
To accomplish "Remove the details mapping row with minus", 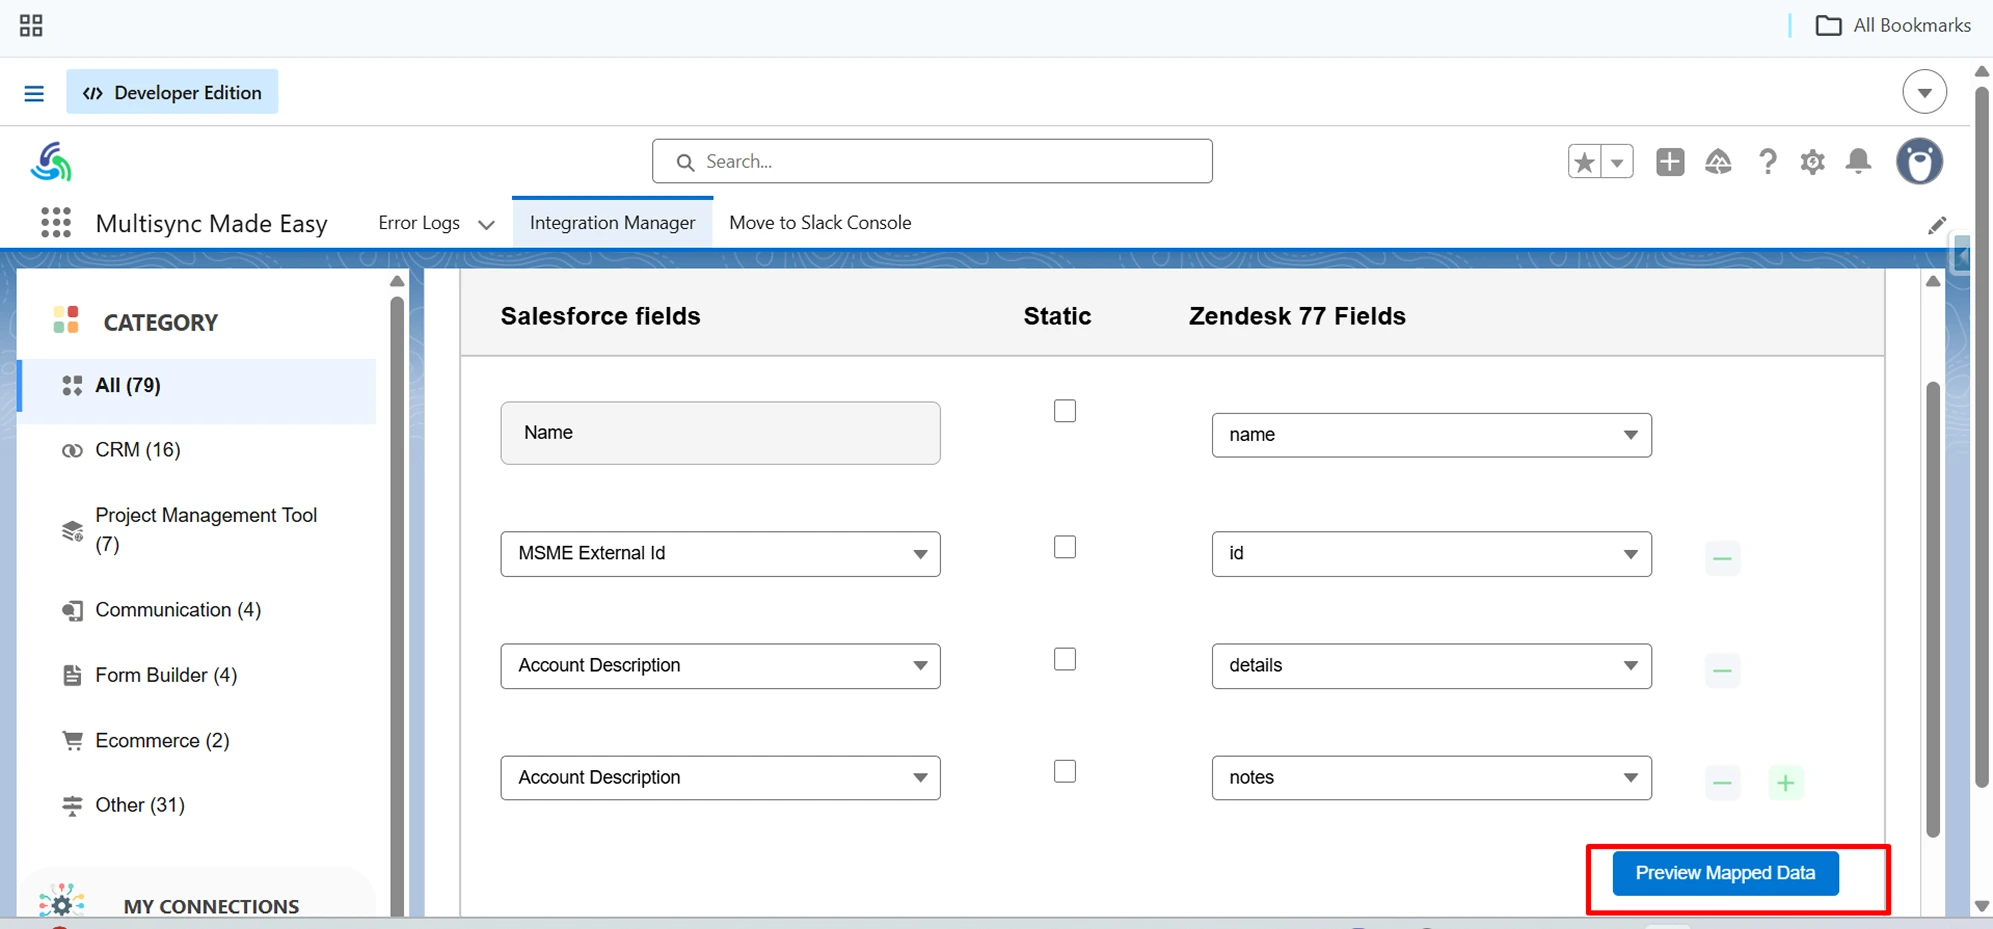I will pos(1722,670).
